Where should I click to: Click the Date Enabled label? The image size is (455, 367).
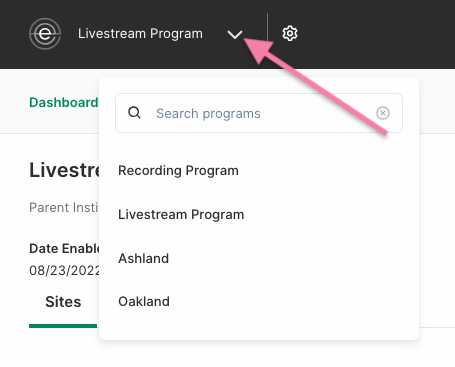pos(64,249)
